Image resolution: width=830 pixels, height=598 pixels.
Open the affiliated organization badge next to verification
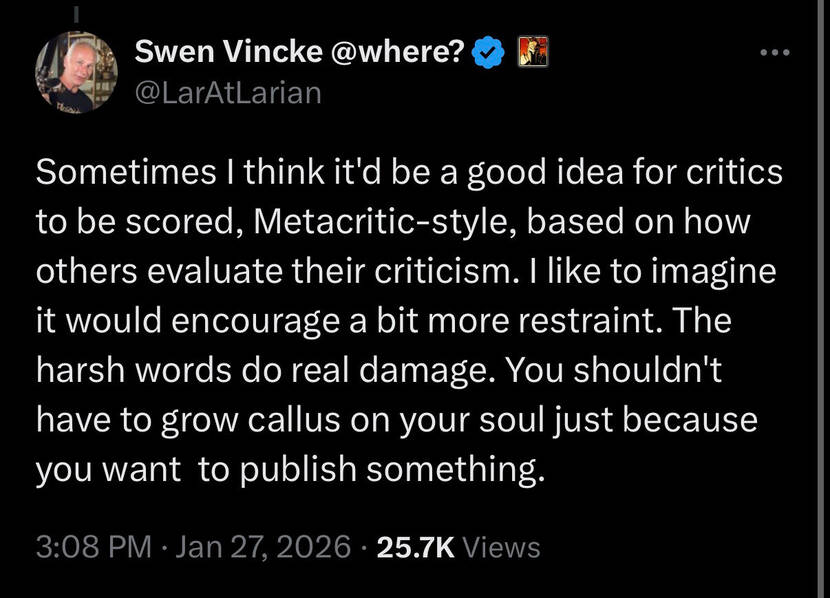click(531, 50)
